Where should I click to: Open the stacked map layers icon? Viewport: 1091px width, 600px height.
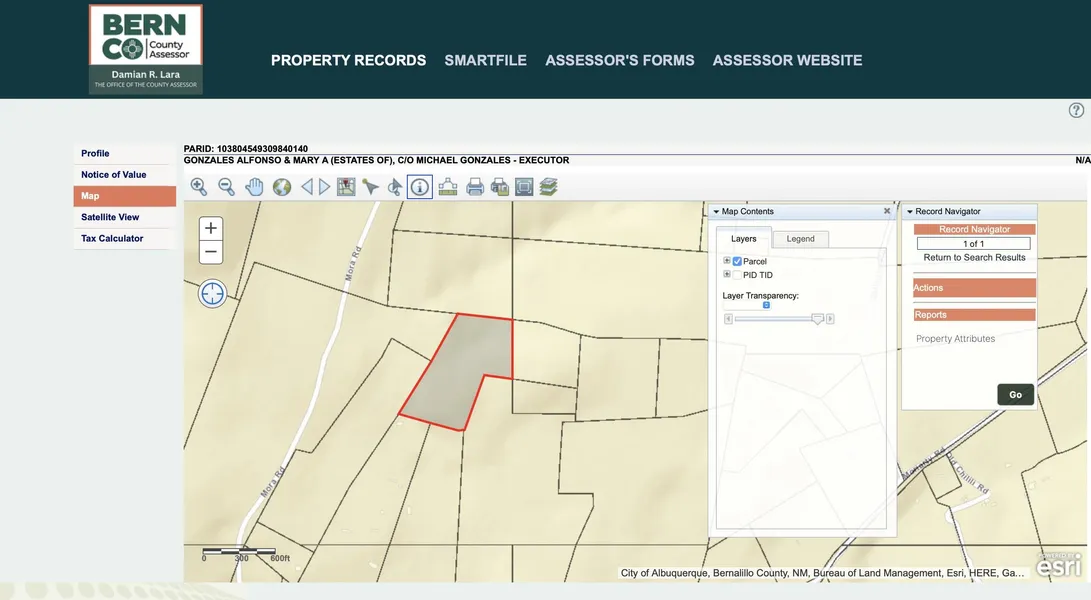tap(548, 187)
